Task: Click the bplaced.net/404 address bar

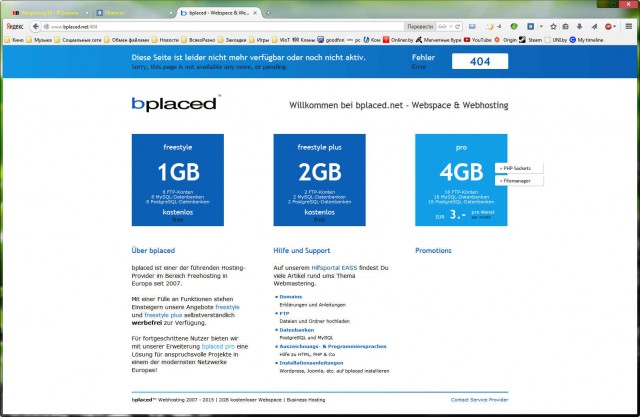Action: [x=224, y=27]
